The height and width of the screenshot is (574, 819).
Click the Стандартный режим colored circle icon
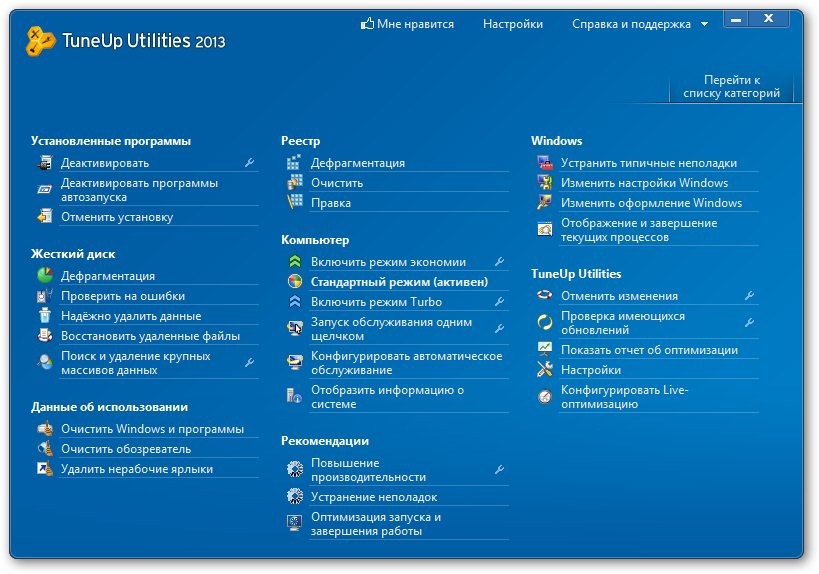295,281
